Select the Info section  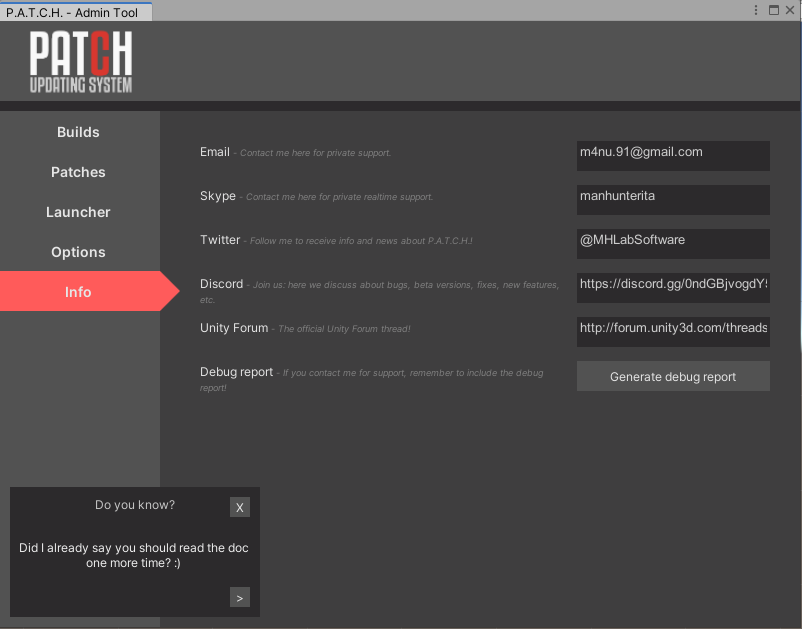tap(78, 291)
